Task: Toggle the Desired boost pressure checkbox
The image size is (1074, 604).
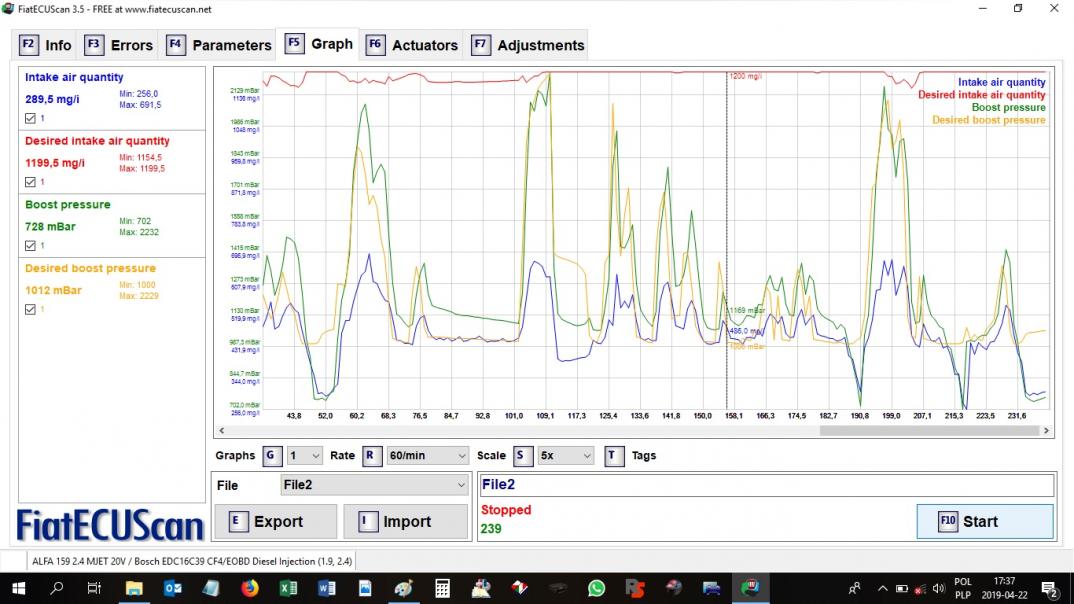Action: tap(30, 309)
